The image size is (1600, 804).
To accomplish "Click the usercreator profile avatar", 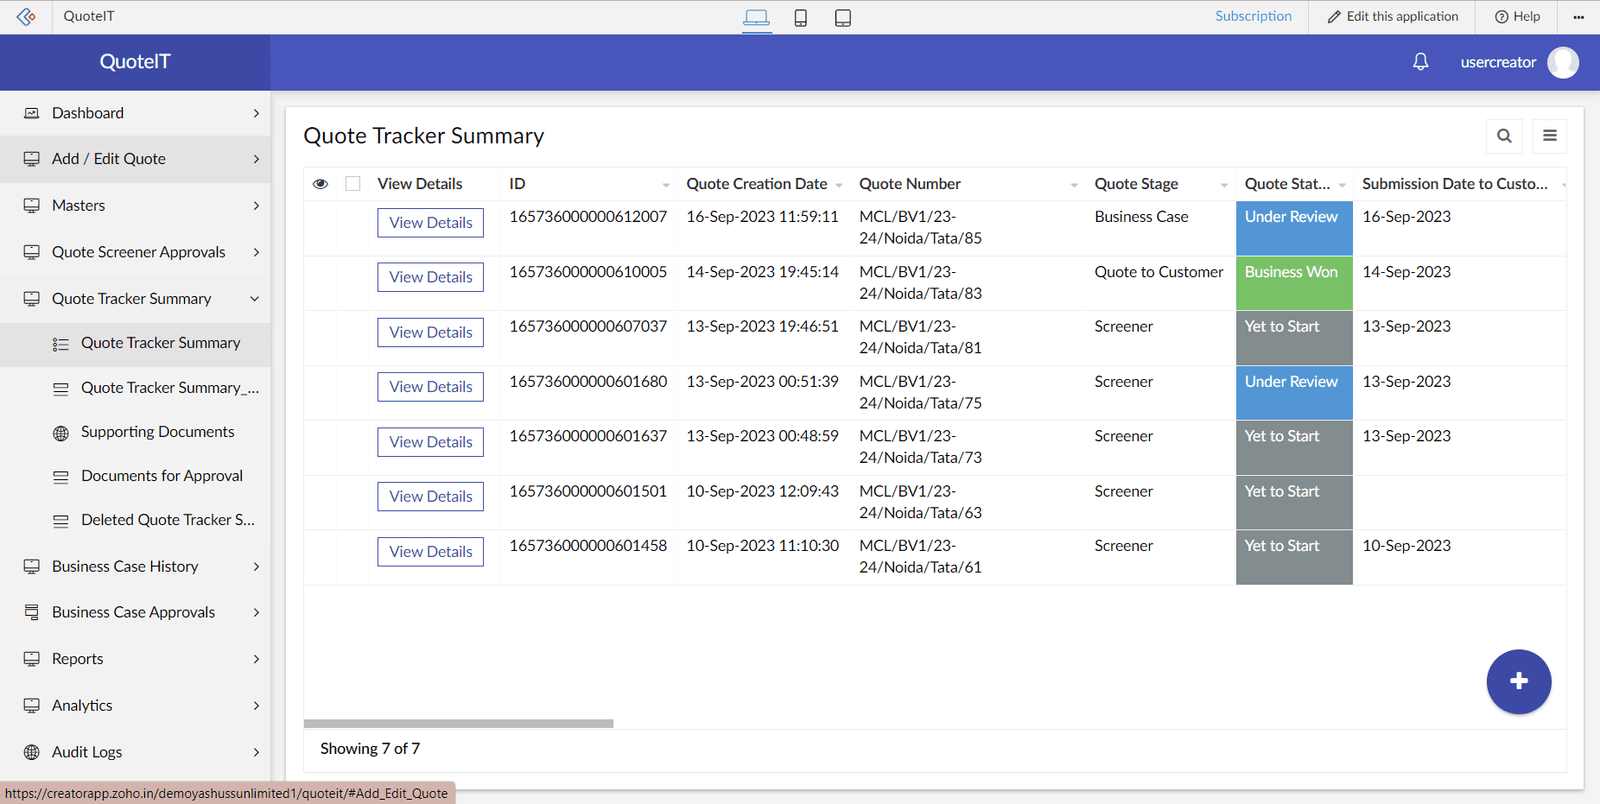I will 1562,62.
